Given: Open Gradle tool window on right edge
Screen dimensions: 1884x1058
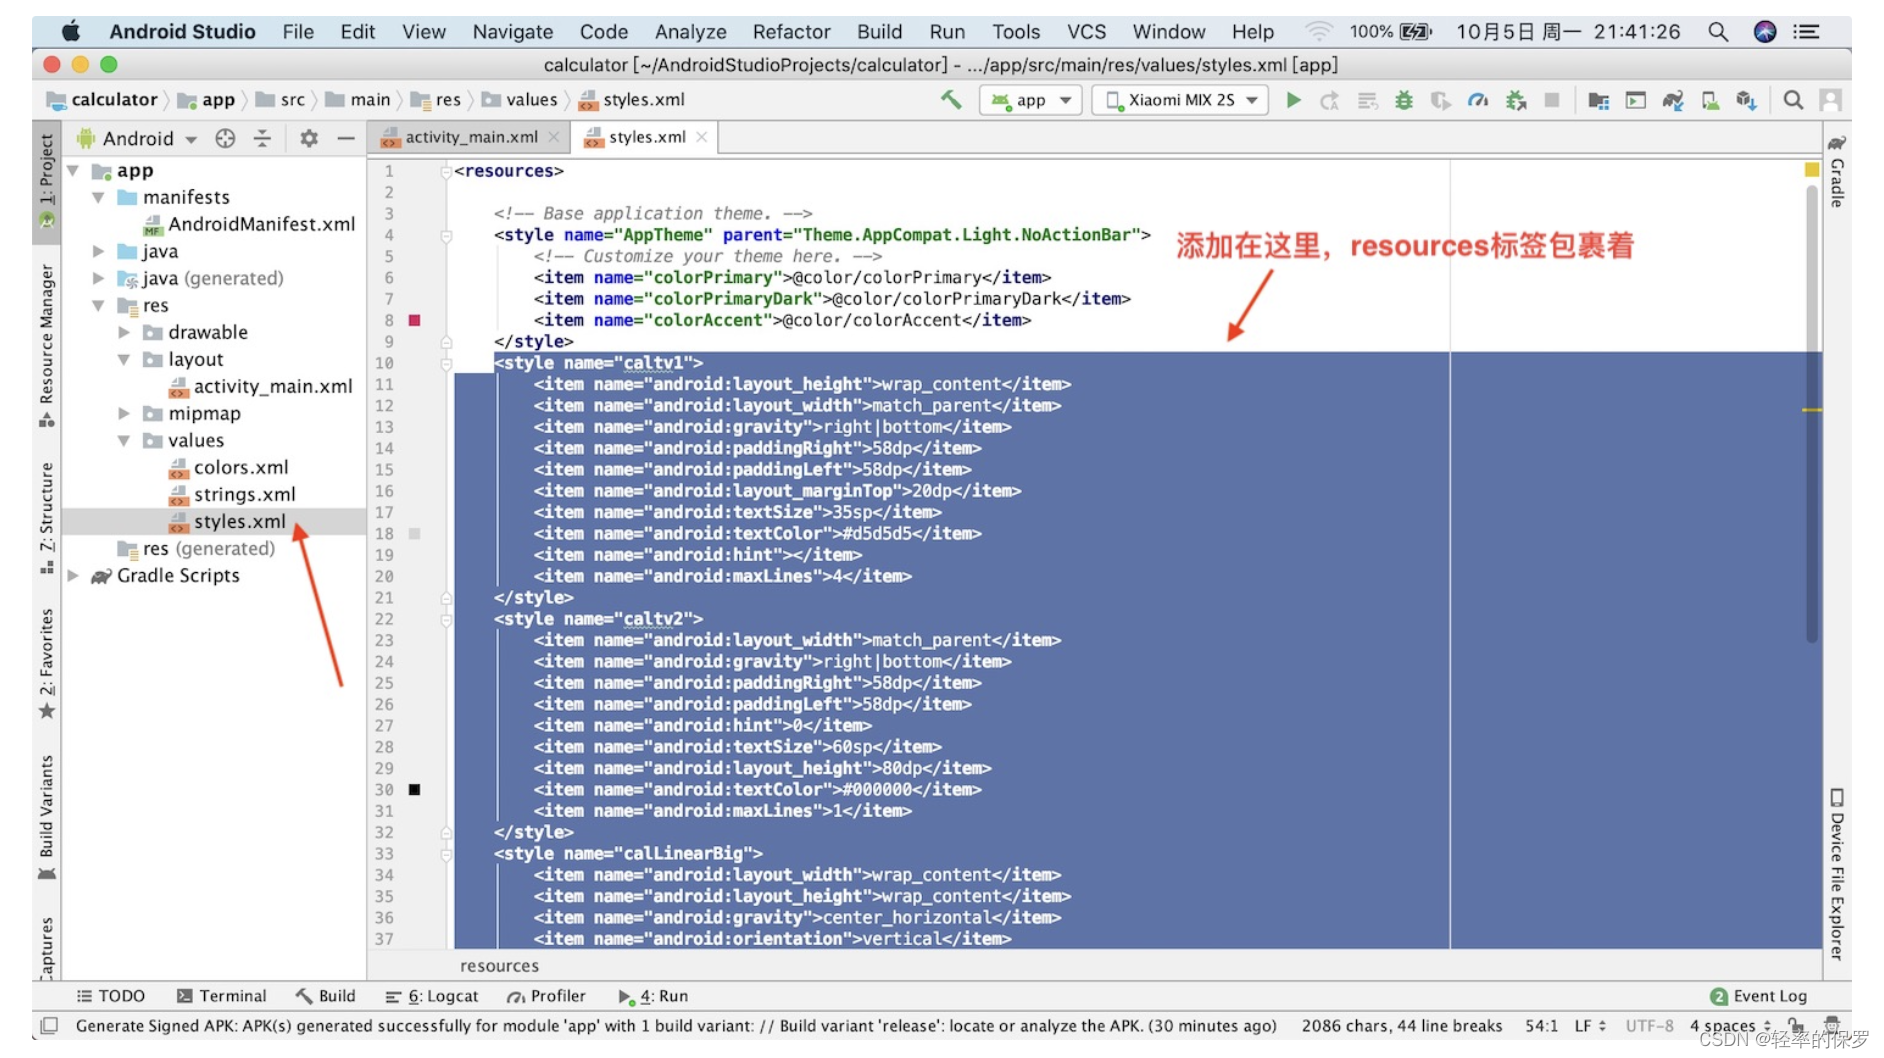Looking at the screenshot, I should pos(1837,170).
